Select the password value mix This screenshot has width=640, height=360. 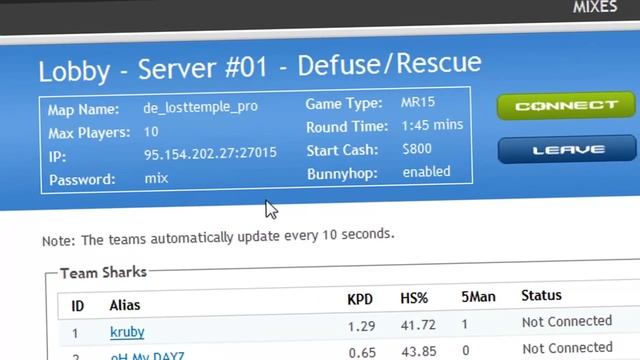[x=156, y=178]
